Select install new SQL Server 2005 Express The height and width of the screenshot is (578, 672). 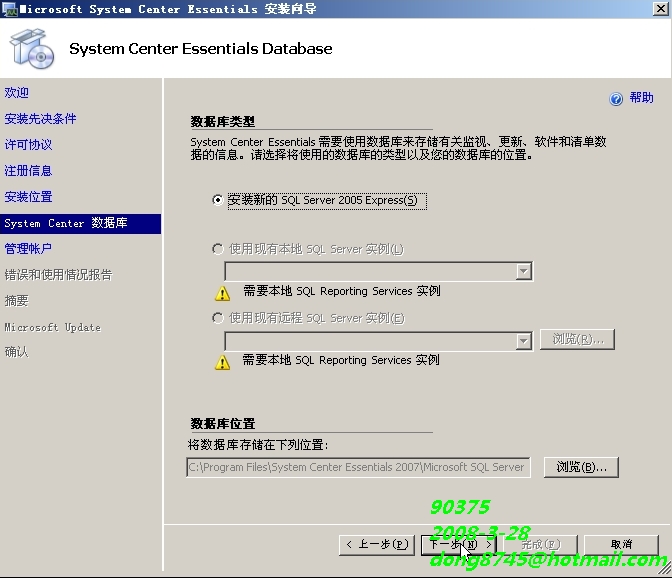coord(218,200)
